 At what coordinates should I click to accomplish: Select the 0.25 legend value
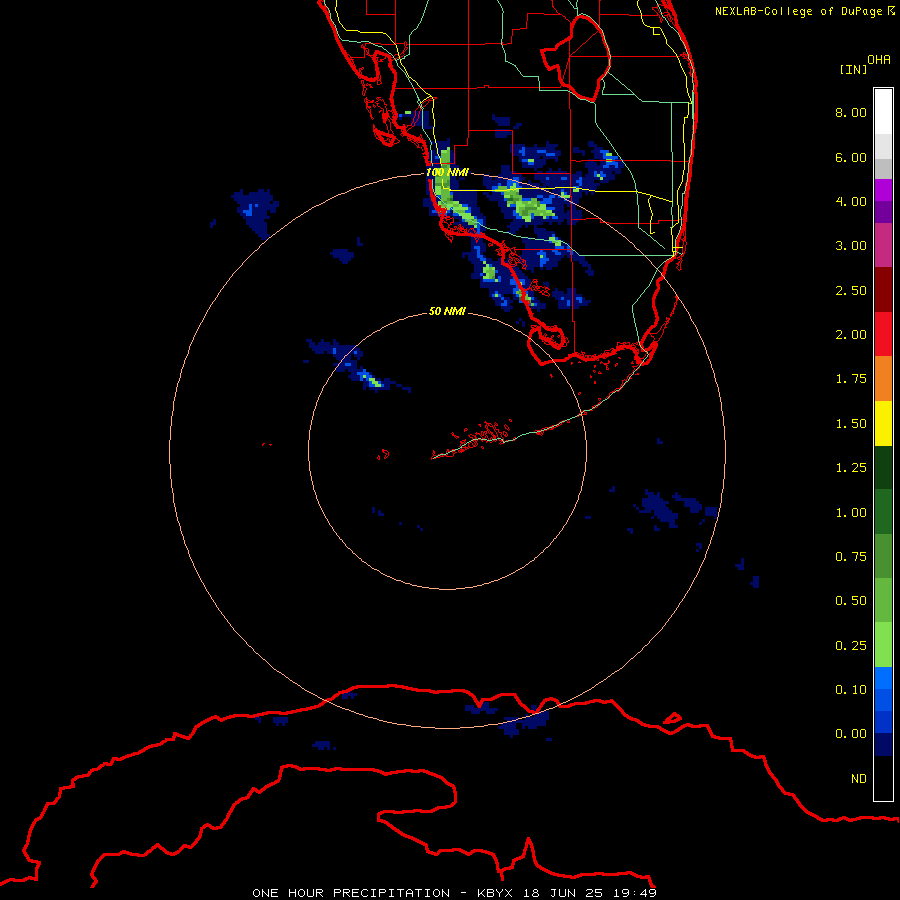[x=851, y=646]
